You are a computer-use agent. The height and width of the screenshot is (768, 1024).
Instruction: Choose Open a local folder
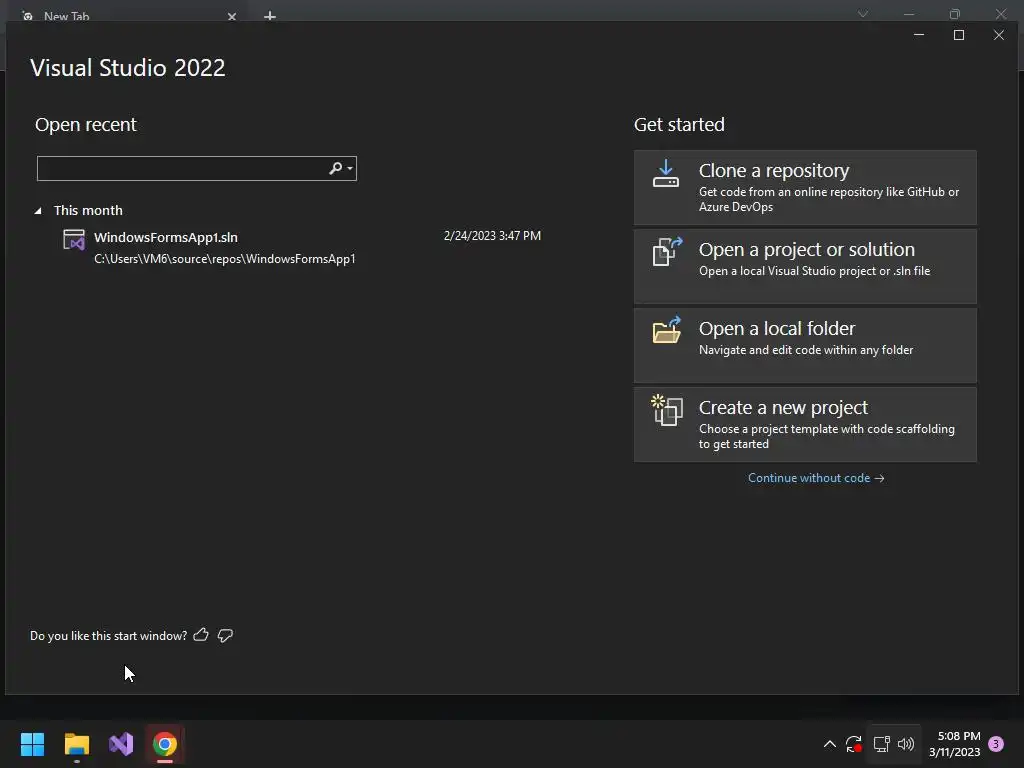(805, 345)
